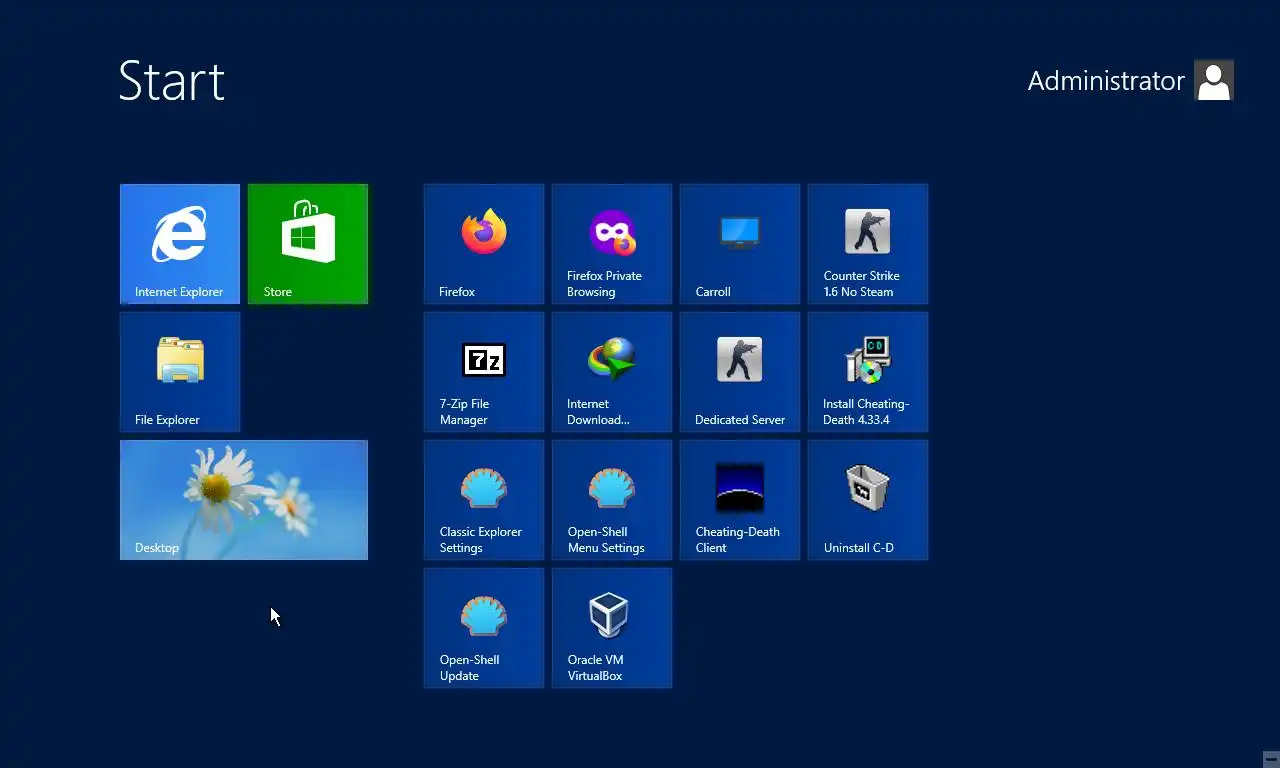Viewport: 1280px width, 768px height.
Task: Run Install Cheating-Death 4.33.4 tile
Action: [868, 372]
